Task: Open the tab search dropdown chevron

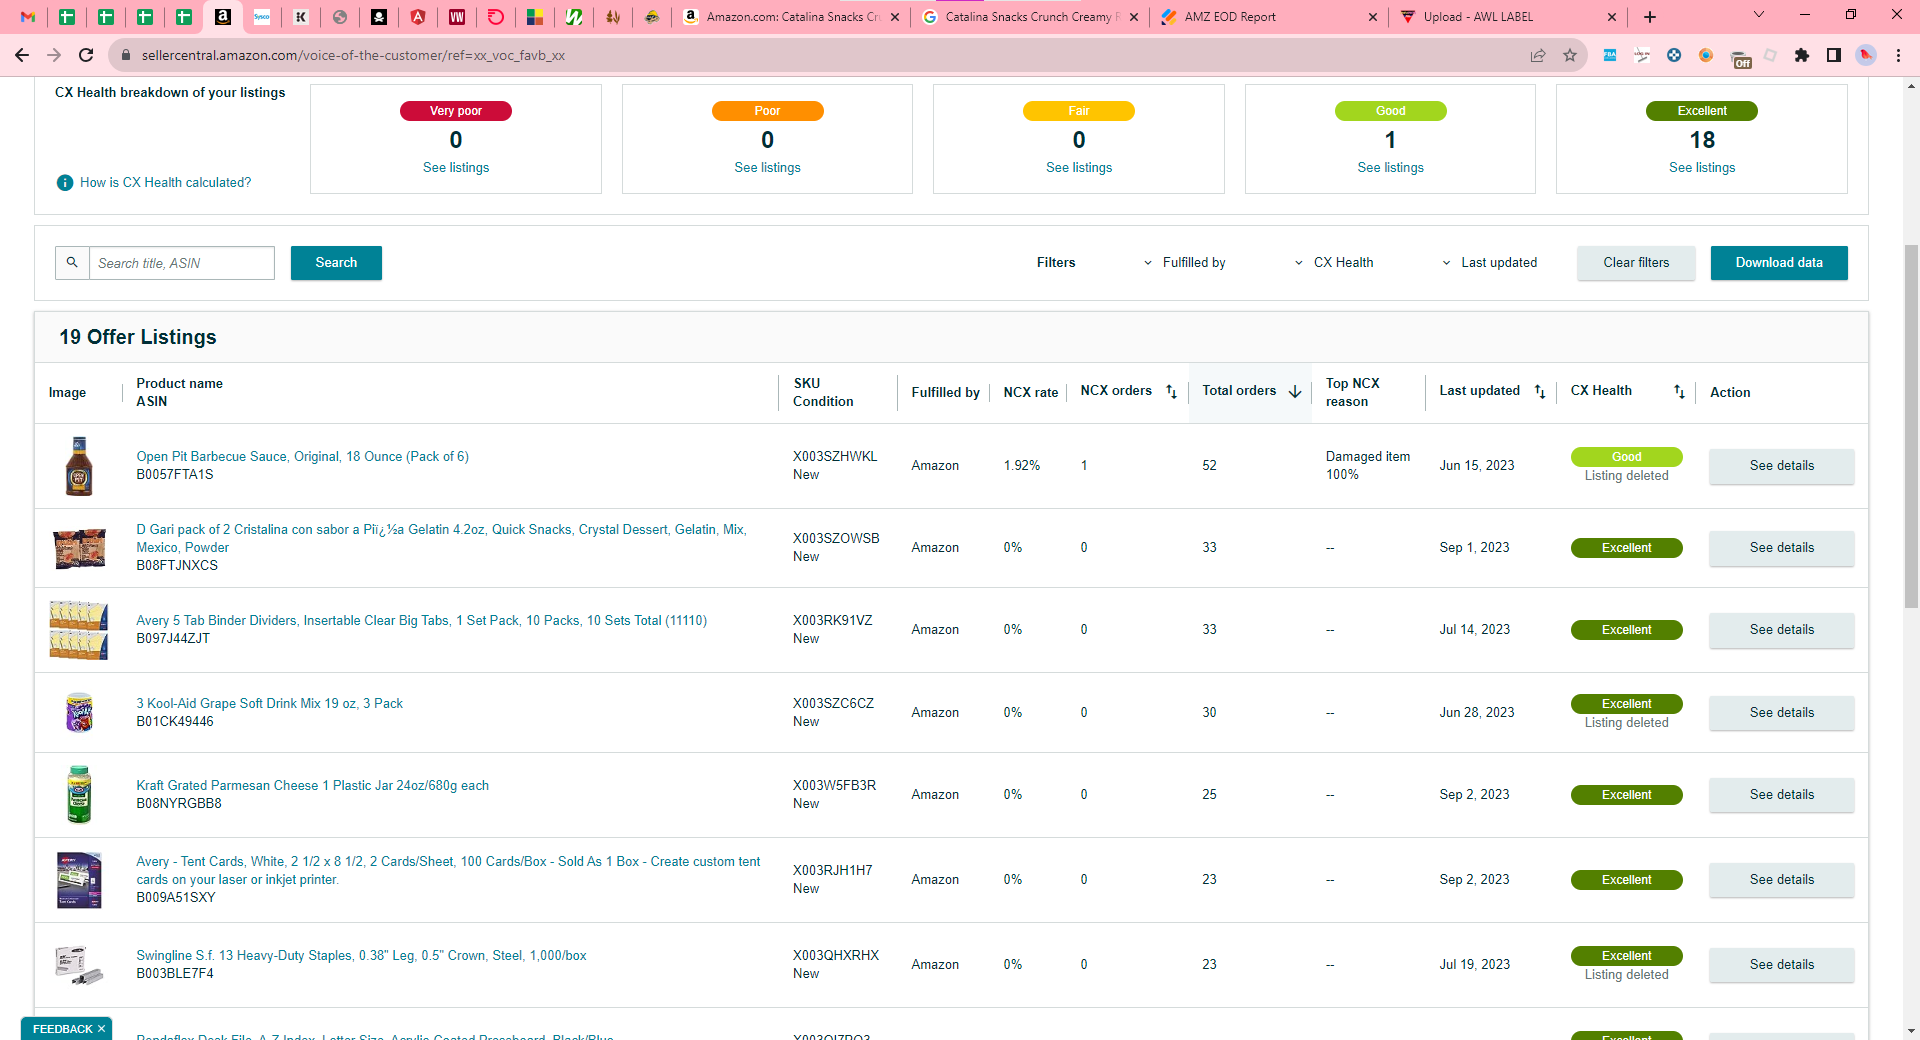Action: tap(1759, 15)
